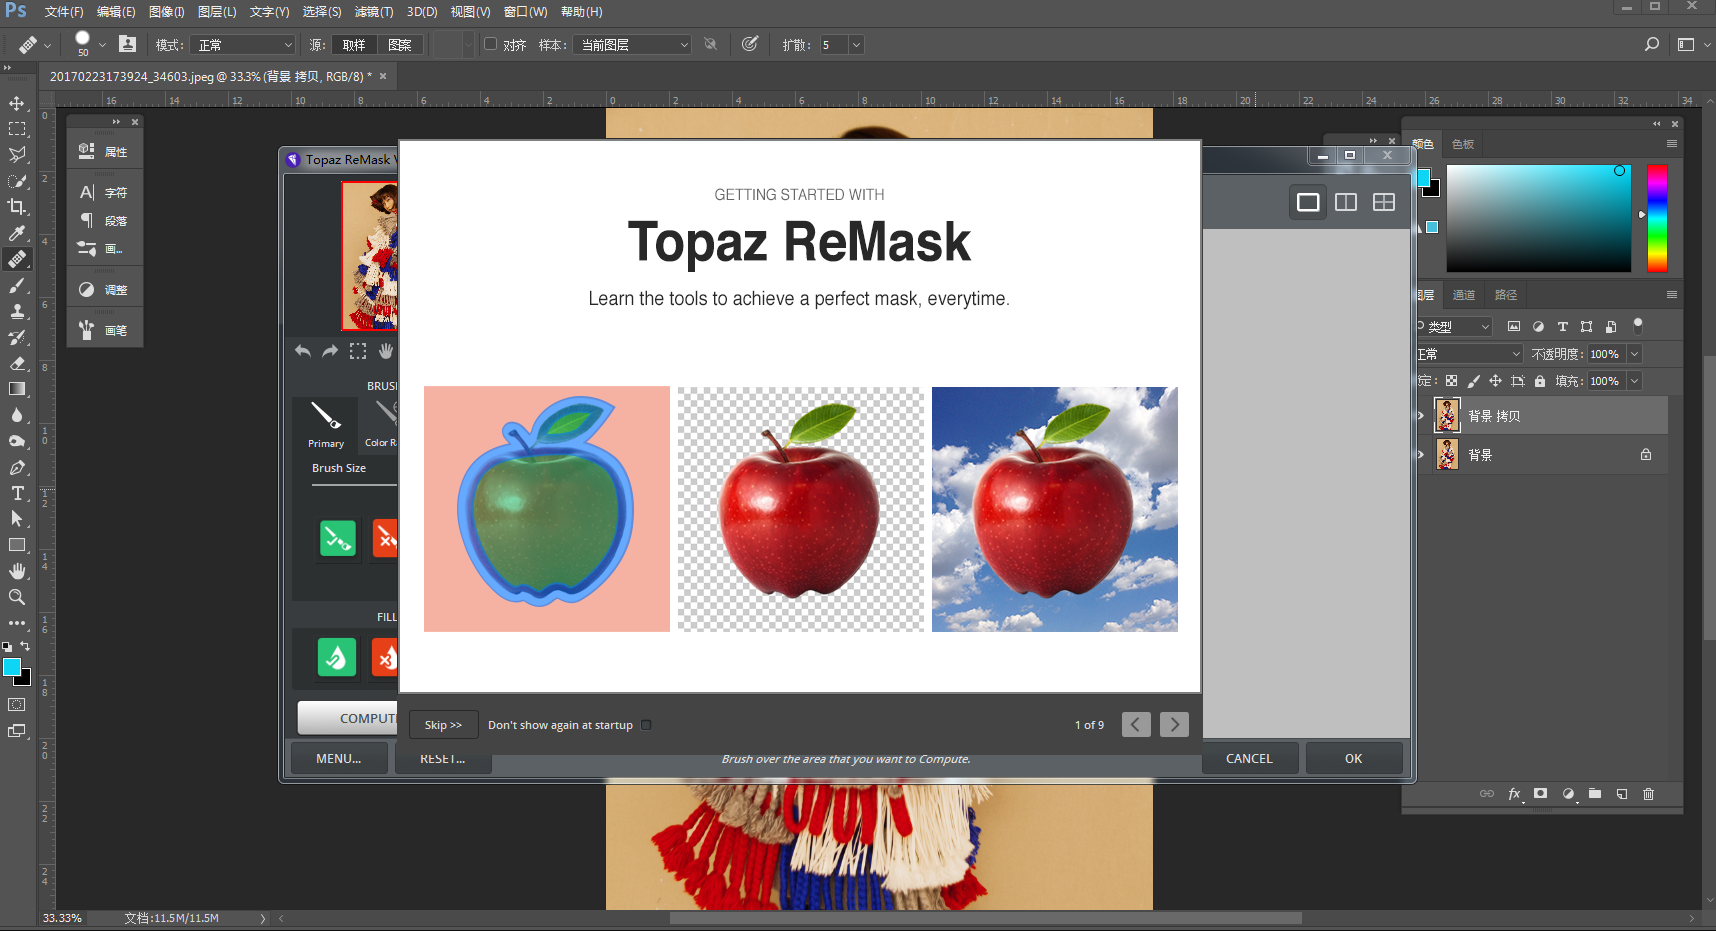Click the Skip >> button
Image resolution: width=1716 pixels, height=931 pixels.
(443, 725)
